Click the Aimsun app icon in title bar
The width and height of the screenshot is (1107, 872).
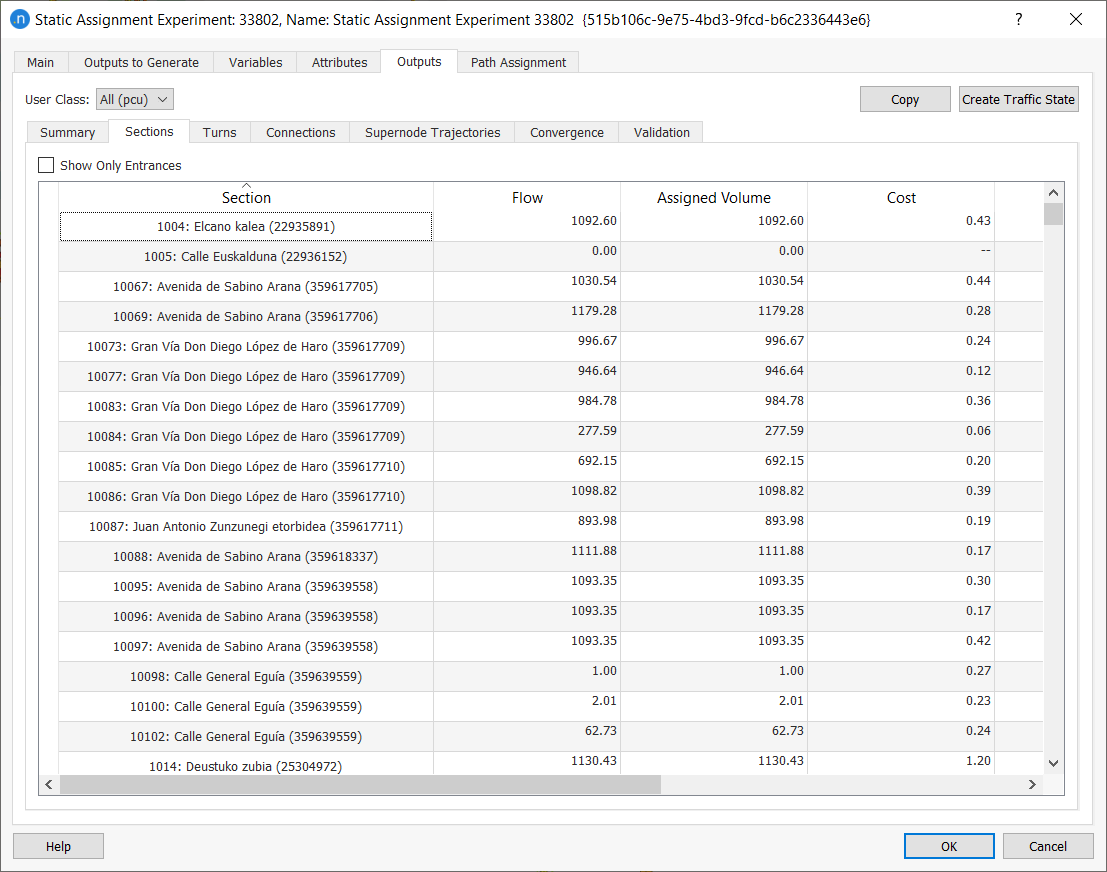pos(19,19)
